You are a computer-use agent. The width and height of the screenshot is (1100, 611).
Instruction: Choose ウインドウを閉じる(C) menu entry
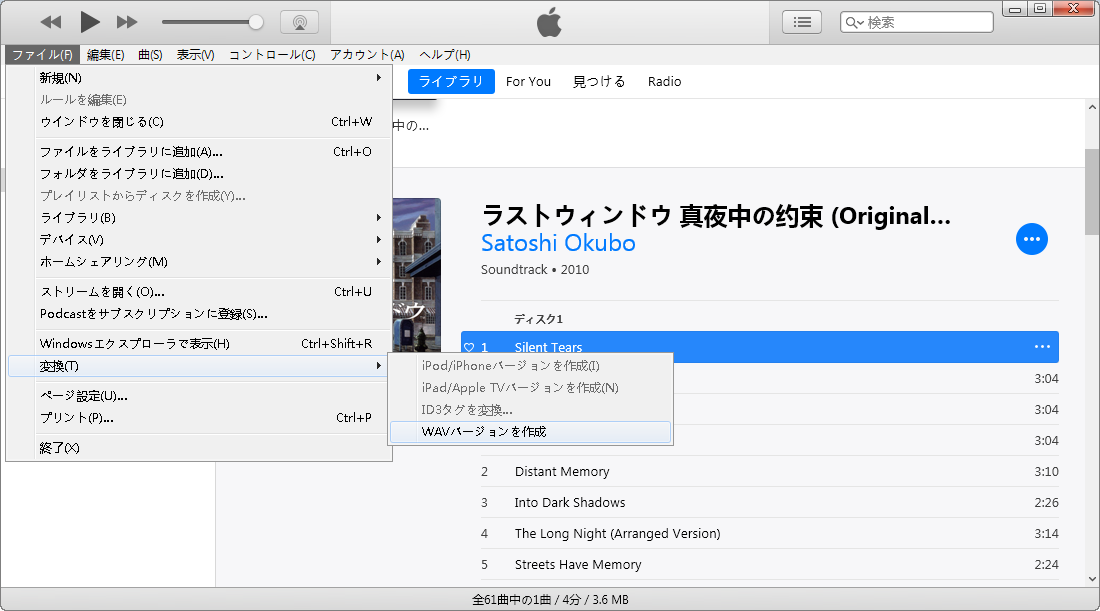tap(199, 122)
